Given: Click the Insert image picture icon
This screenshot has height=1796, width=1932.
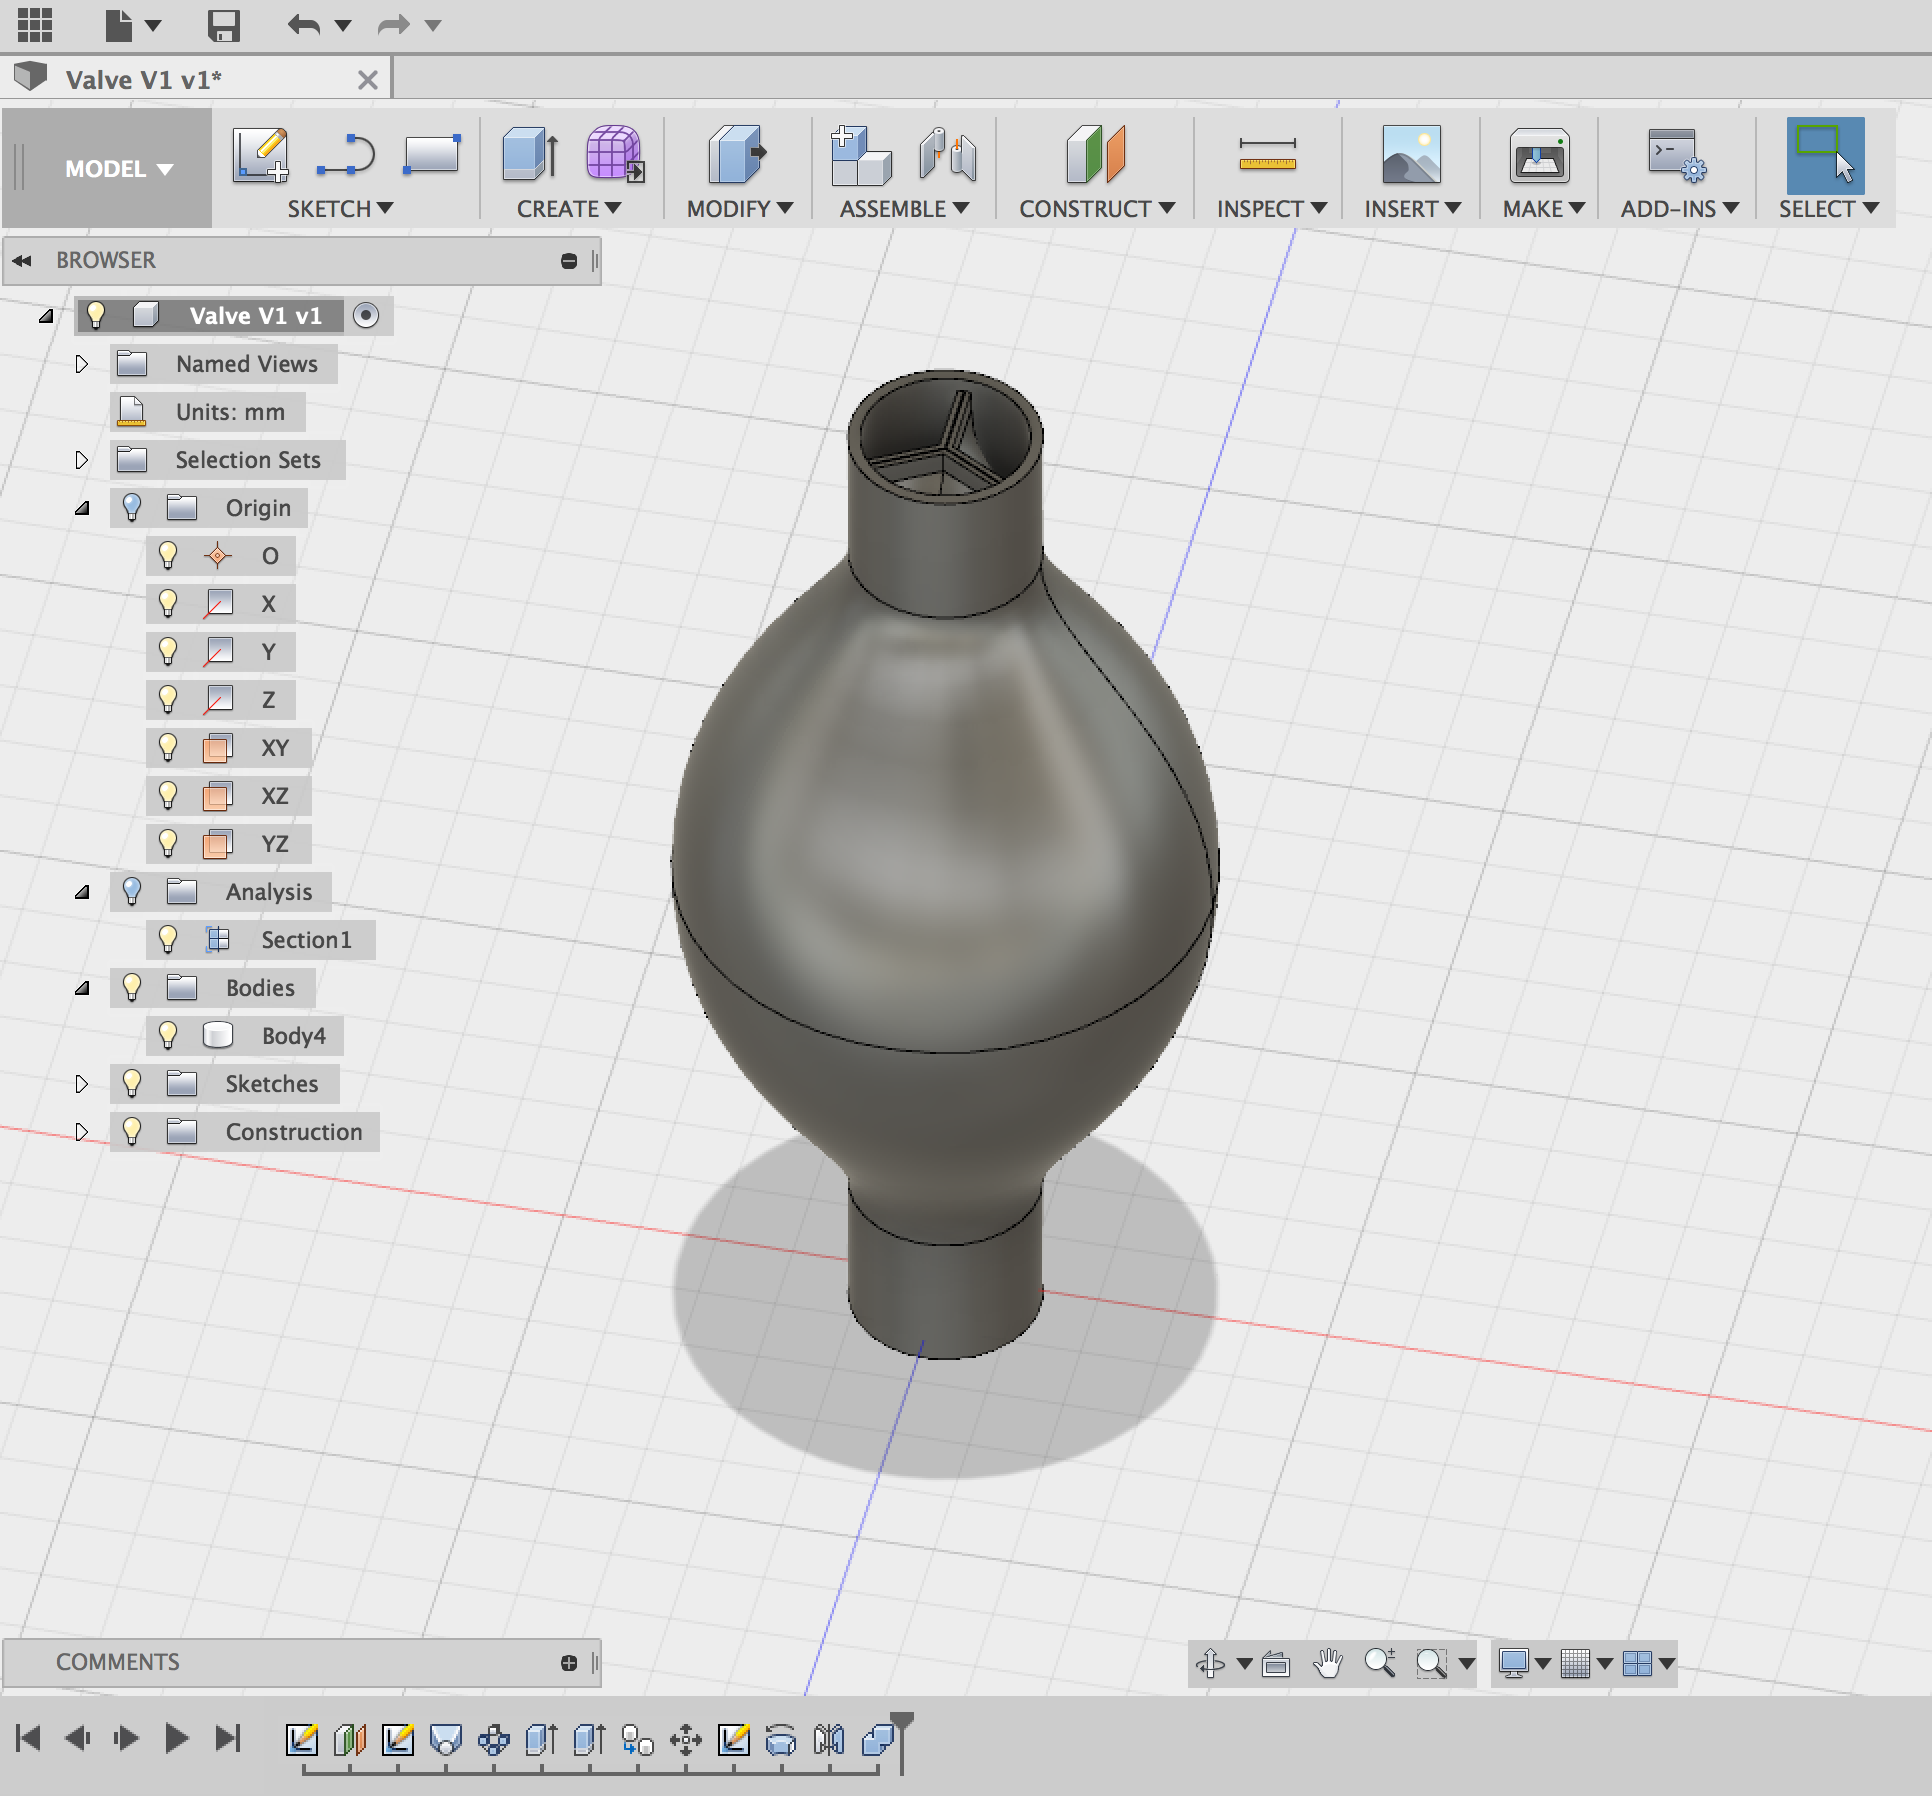Looking at the screenshot, I should click(1411, 155).
